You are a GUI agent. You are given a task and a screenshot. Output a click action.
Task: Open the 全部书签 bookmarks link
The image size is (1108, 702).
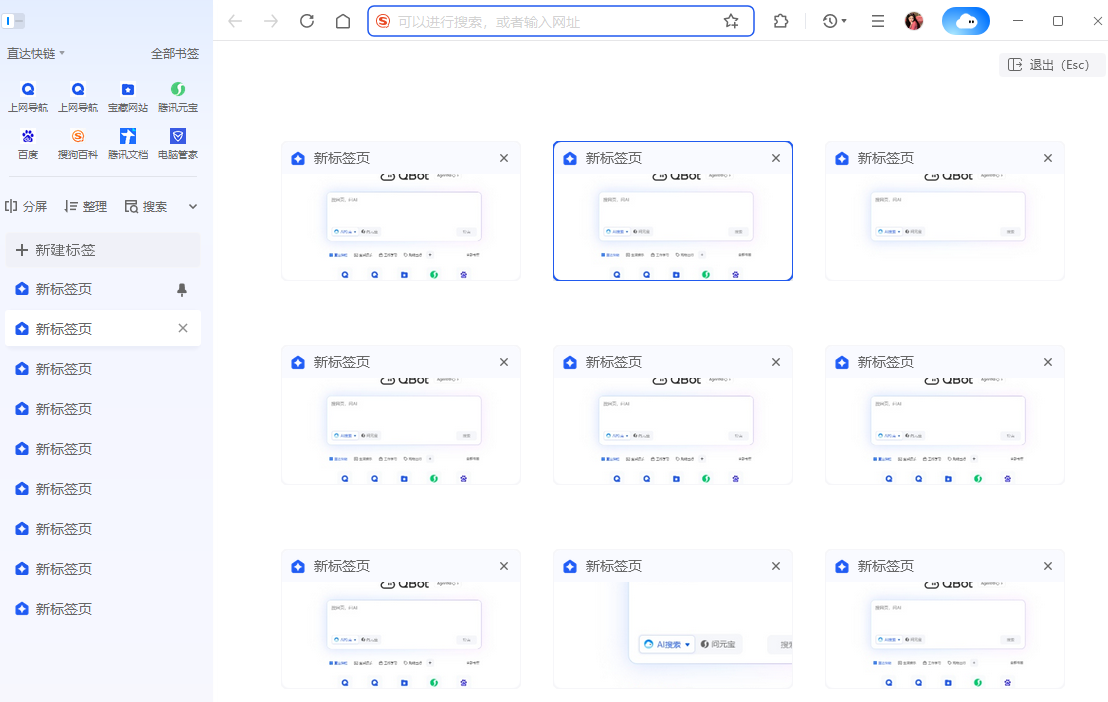[x=176, y=54]
